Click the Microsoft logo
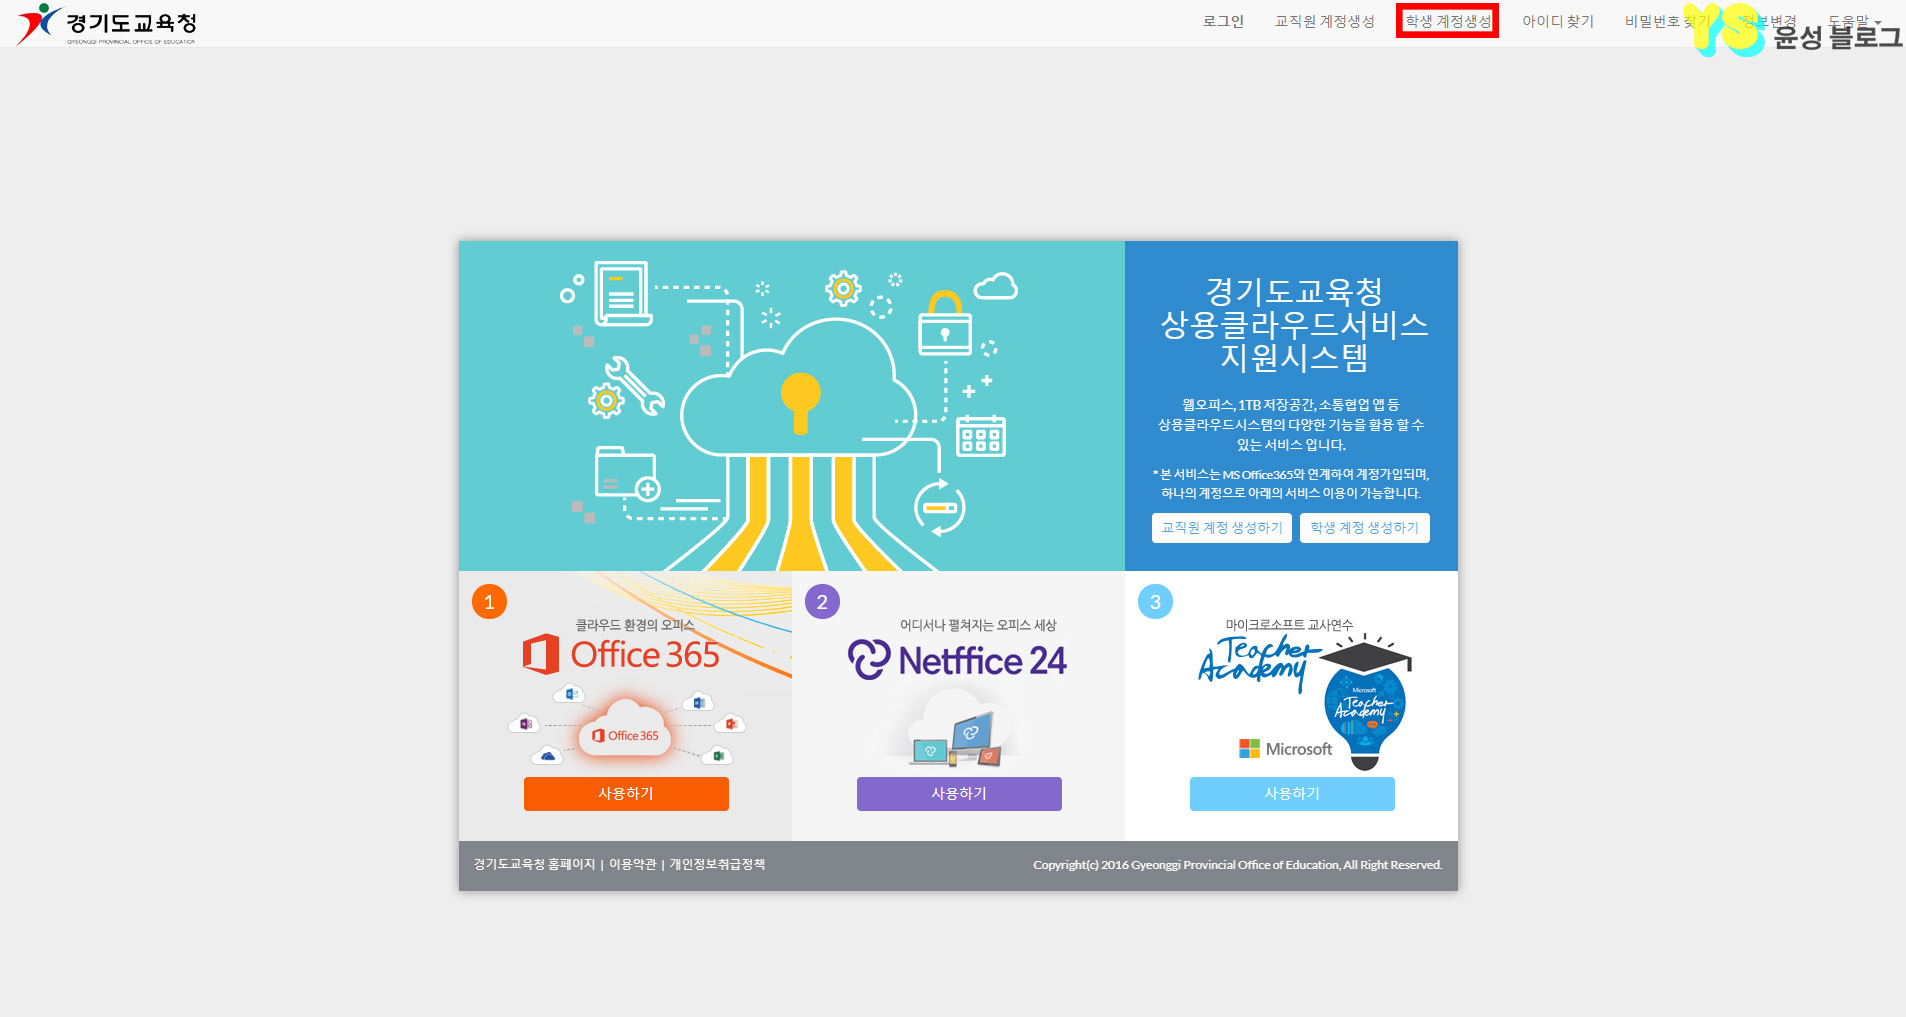 click(x=1285, y=749)
